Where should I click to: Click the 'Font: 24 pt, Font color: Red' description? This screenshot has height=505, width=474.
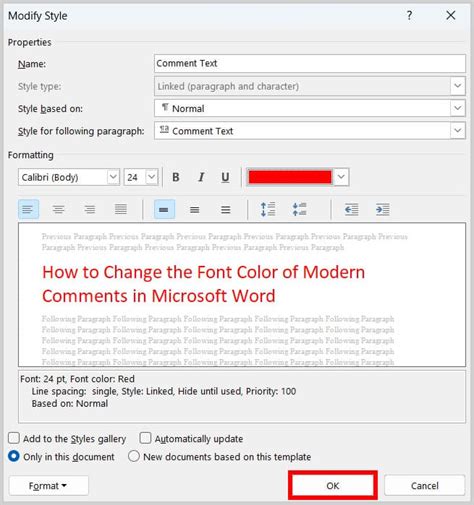[x=77, y=379]
